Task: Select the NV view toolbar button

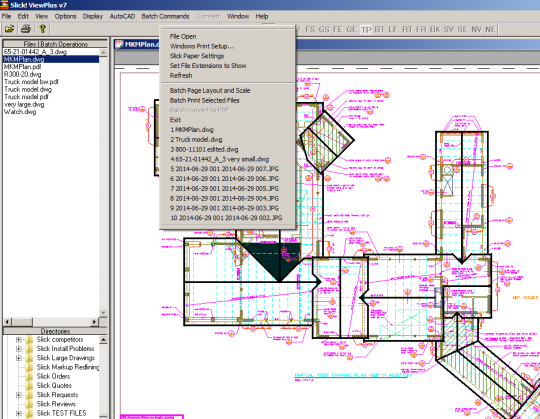Action: 476,30
